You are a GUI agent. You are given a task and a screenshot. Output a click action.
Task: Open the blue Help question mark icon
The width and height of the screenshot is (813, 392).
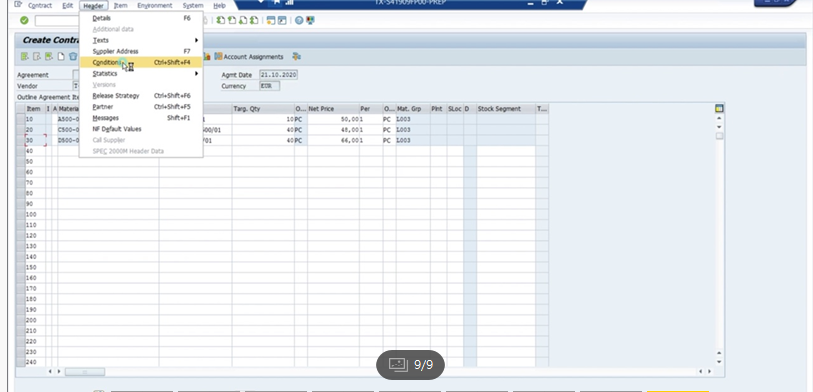click(x=299, y=21)
